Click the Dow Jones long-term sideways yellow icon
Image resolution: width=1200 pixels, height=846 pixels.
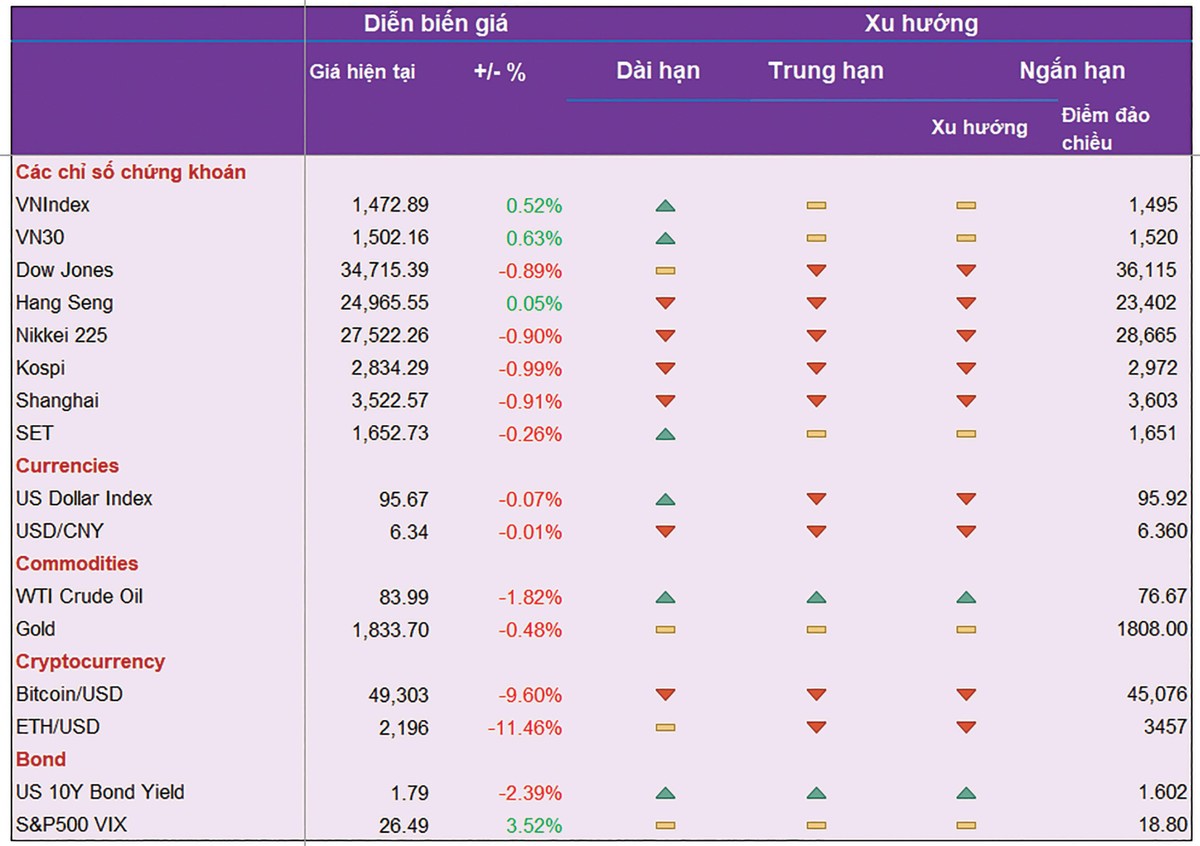pos(665,271)
